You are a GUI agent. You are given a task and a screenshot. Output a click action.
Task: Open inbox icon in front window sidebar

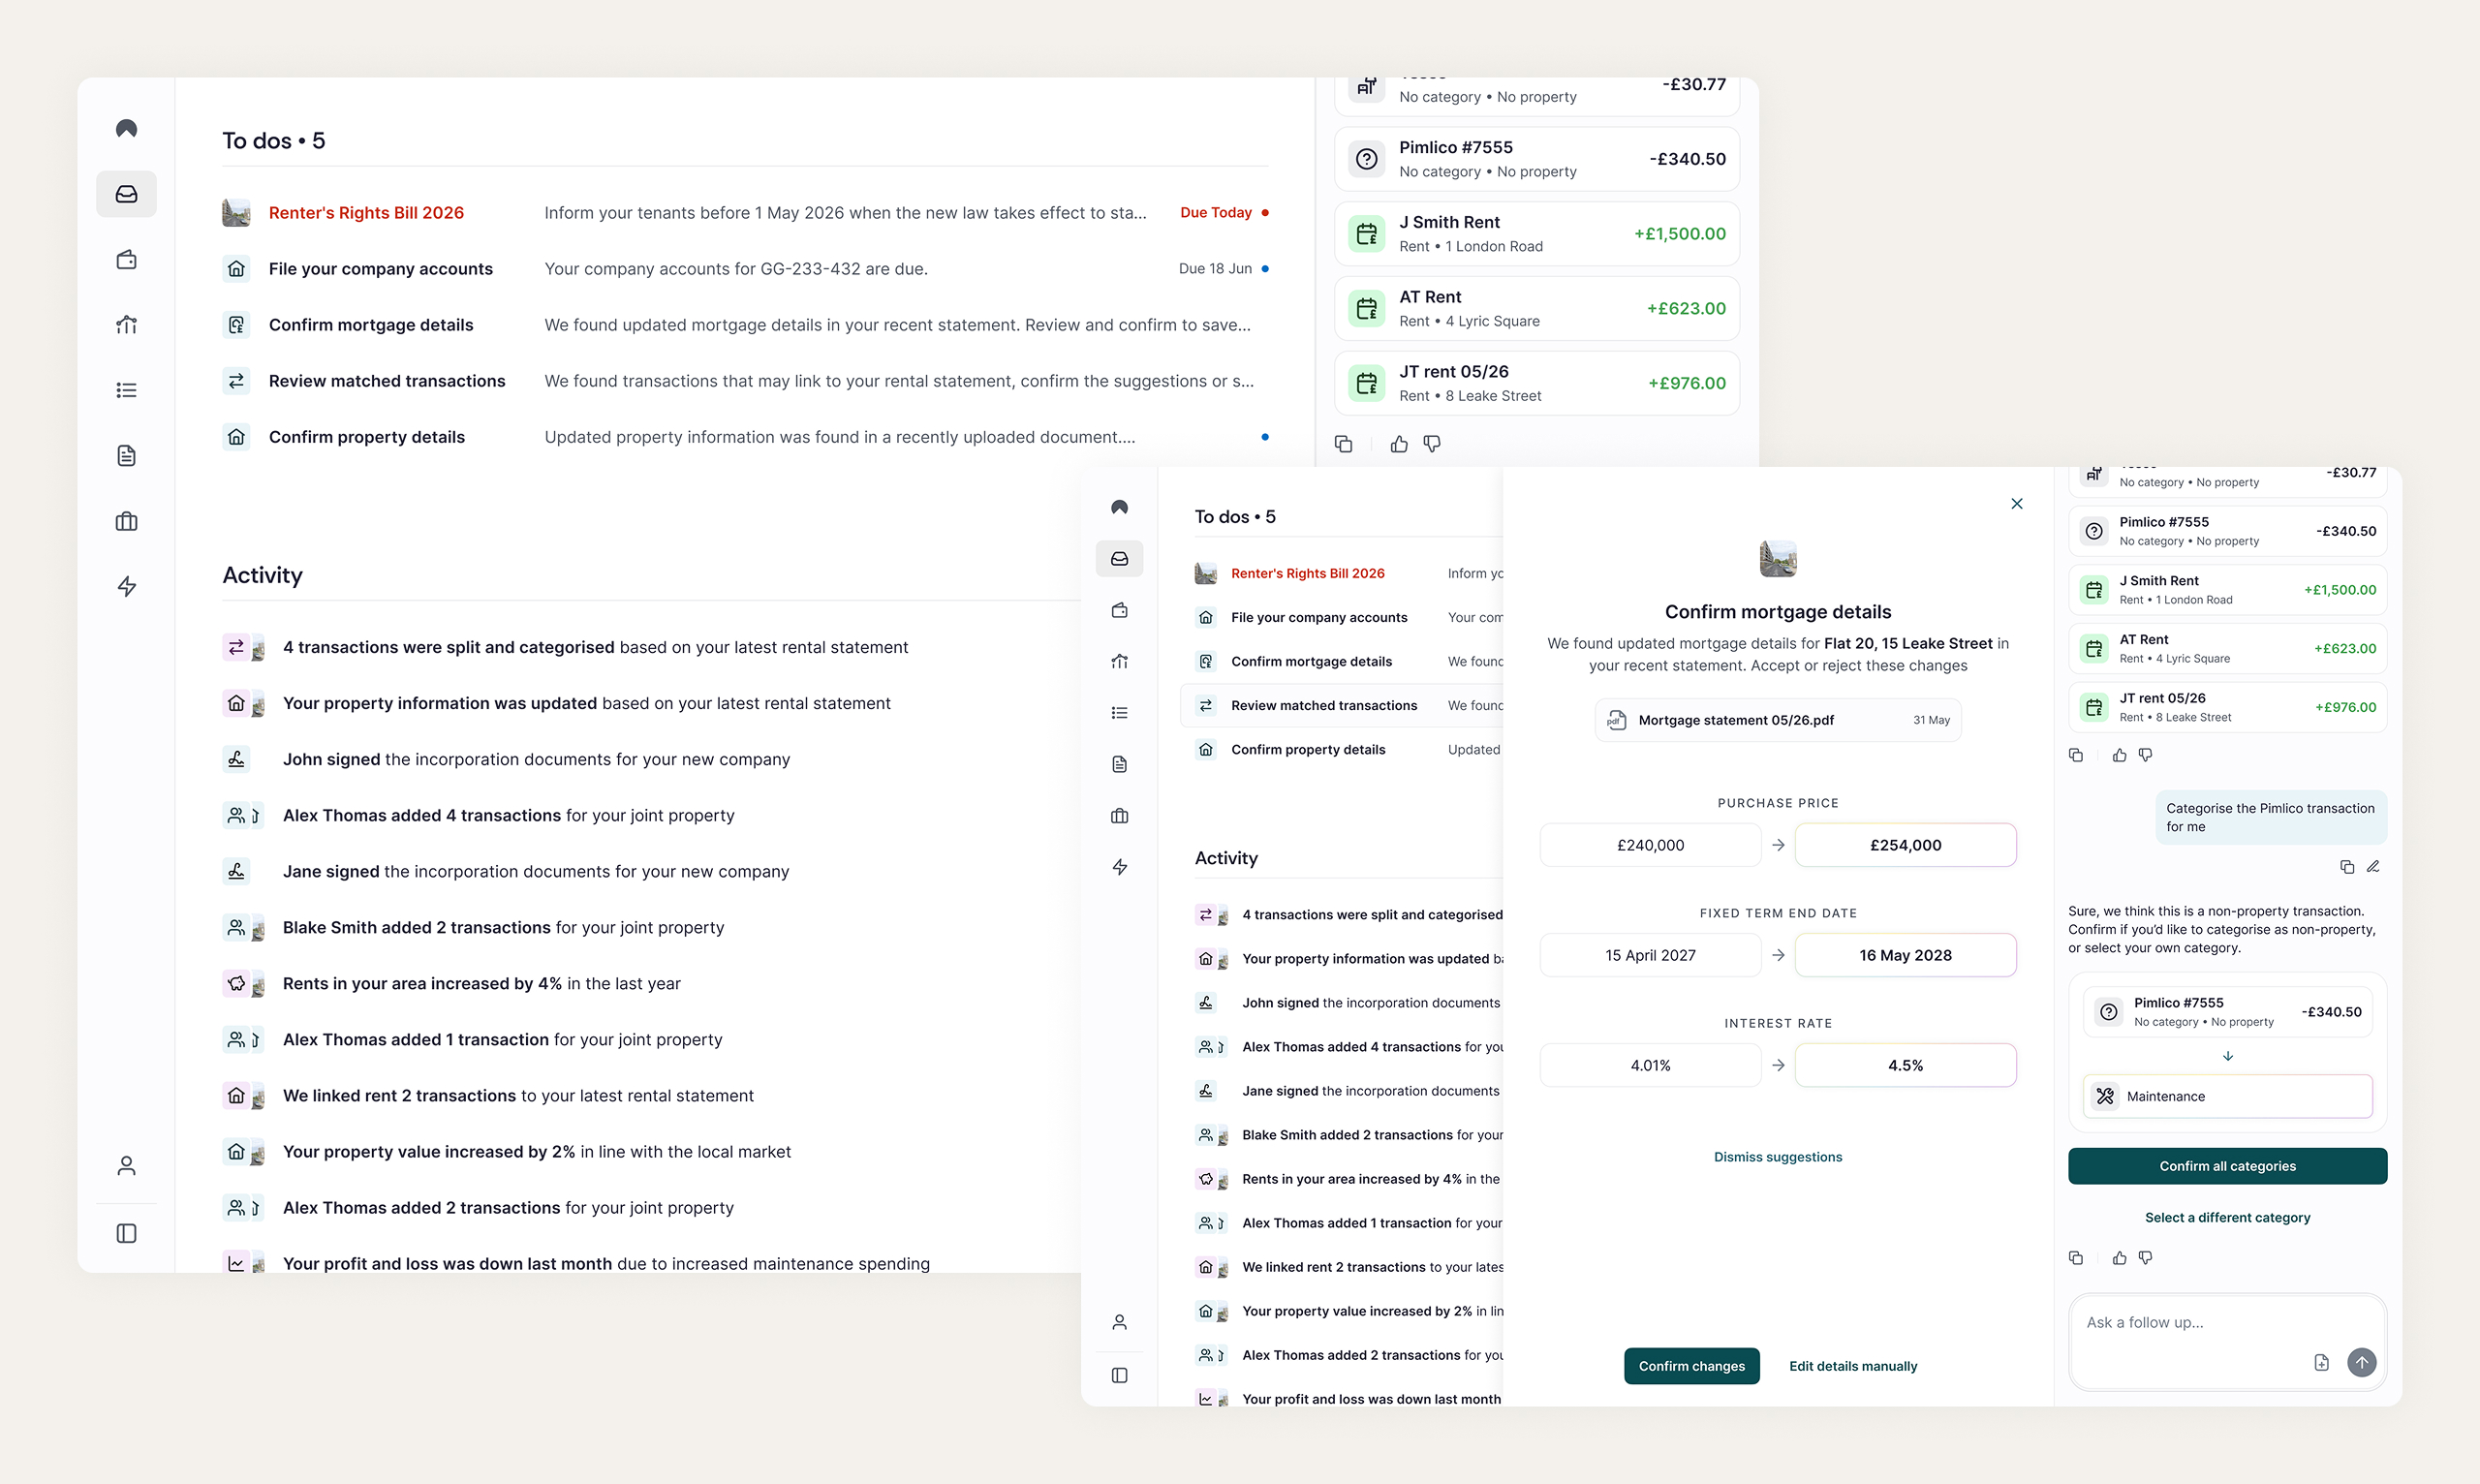click(1119, 559)
